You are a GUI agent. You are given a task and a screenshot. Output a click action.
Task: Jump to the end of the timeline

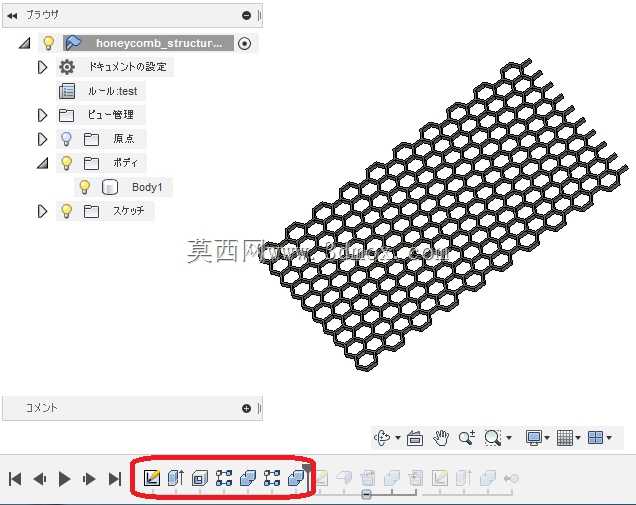pos(115,479)
